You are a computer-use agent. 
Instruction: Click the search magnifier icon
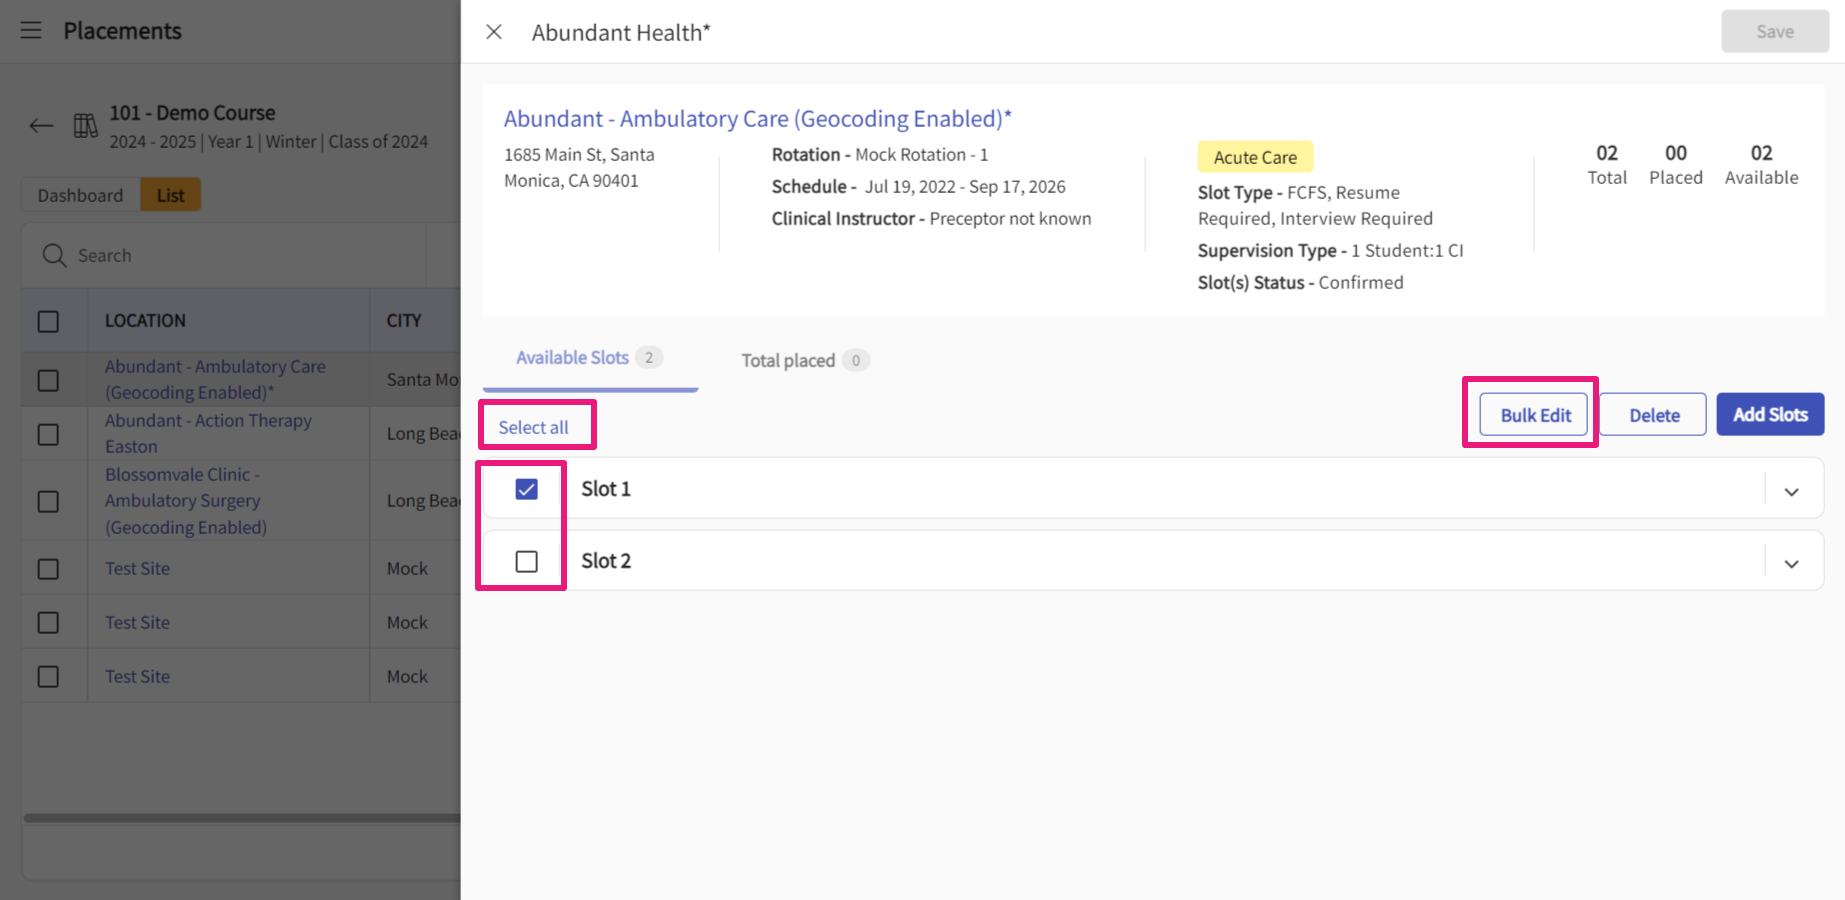click(x=54, y=256)
